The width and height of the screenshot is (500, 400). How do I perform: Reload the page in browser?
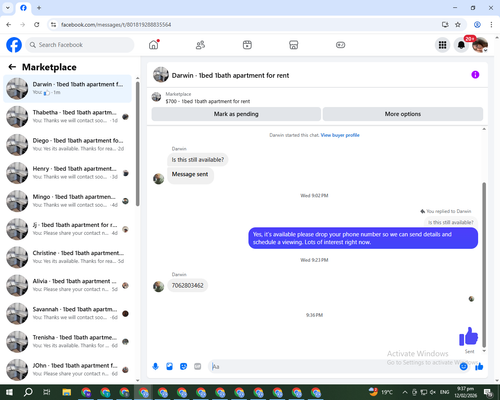tap(37, 24)
